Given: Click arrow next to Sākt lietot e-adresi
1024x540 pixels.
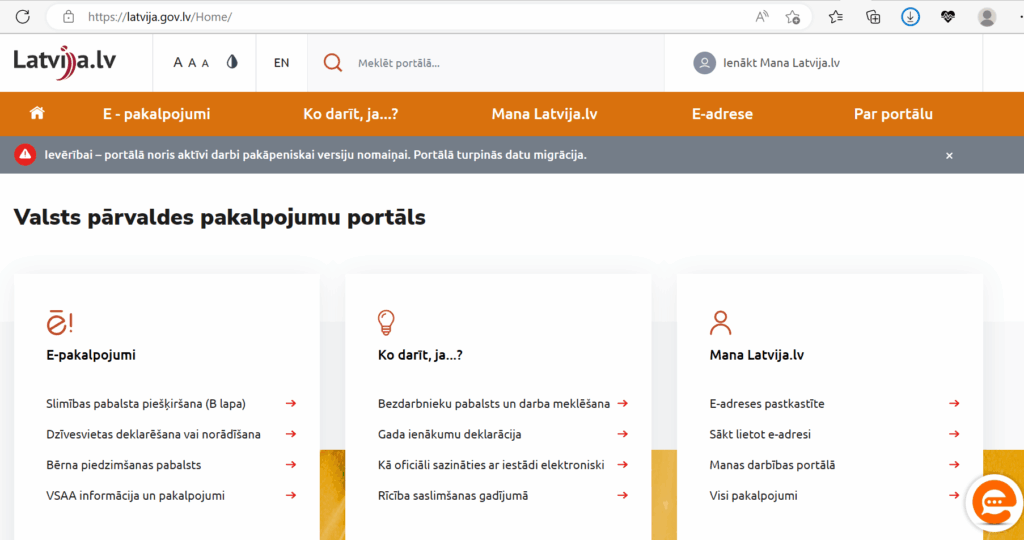Looking at the screenshot, I should pos(954,434).
